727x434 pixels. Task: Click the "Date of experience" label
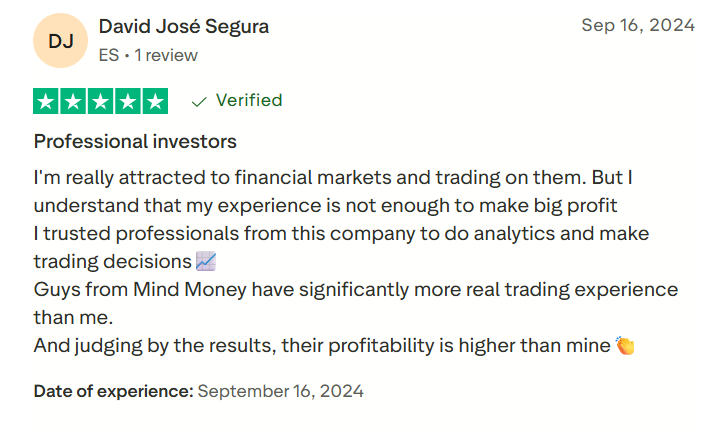tap(113, 391)
